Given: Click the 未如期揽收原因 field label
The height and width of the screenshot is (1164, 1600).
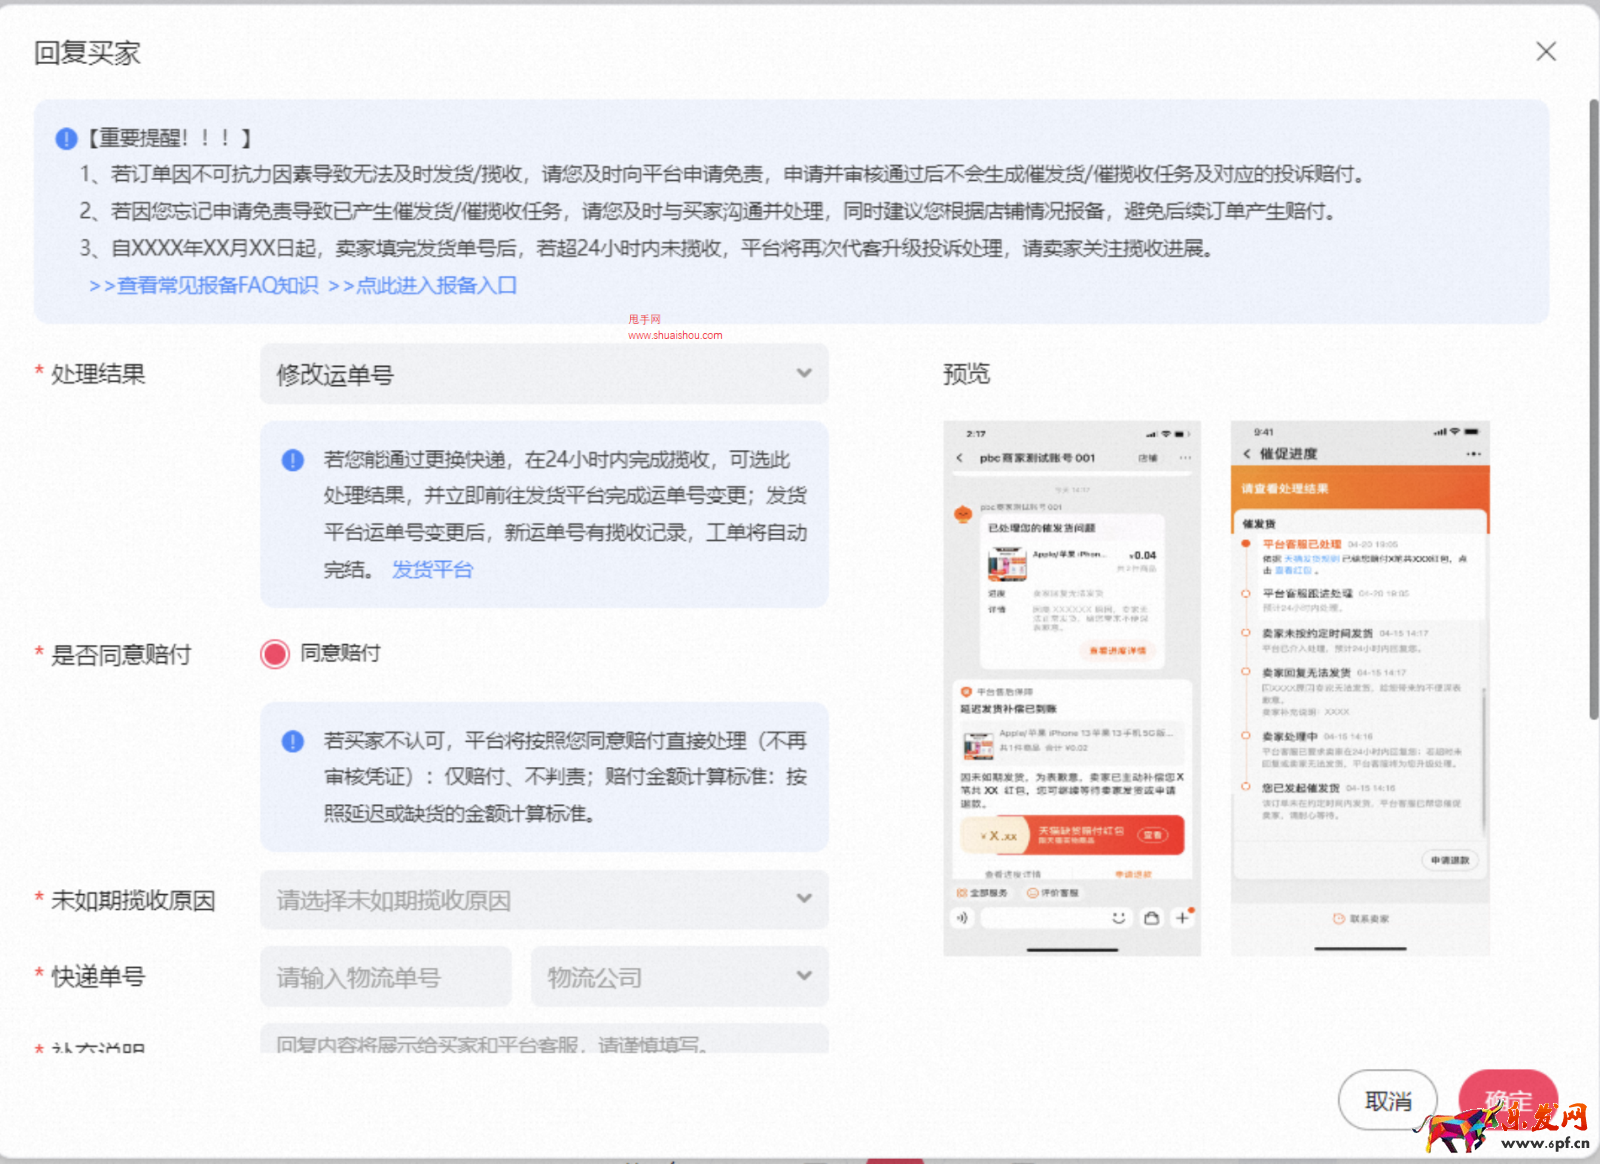Looking at the screenshot, I should [133, 901].
